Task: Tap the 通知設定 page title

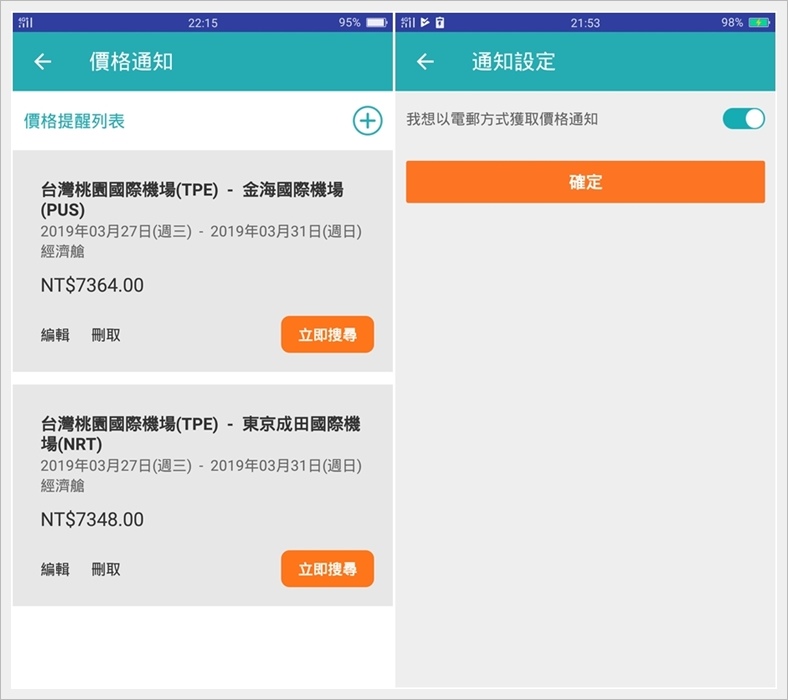Action: [514, 62]
